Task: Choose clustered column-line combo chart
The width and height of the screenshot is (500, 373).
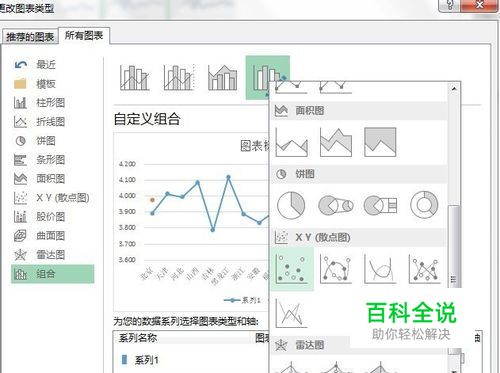Action: click(x=135, y=78)
